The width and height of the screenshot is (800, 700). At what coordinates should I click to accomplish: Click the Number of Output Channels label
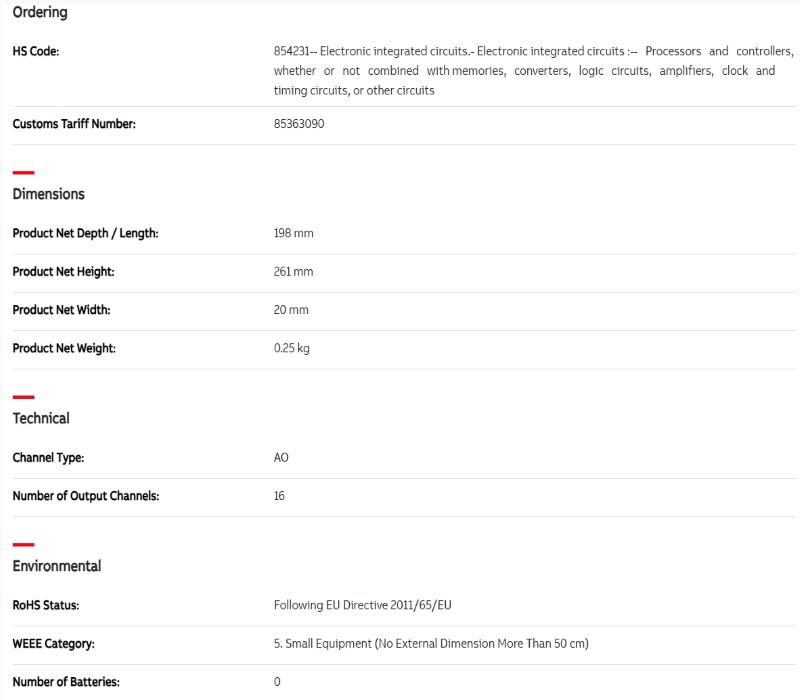tap(85, 495)
